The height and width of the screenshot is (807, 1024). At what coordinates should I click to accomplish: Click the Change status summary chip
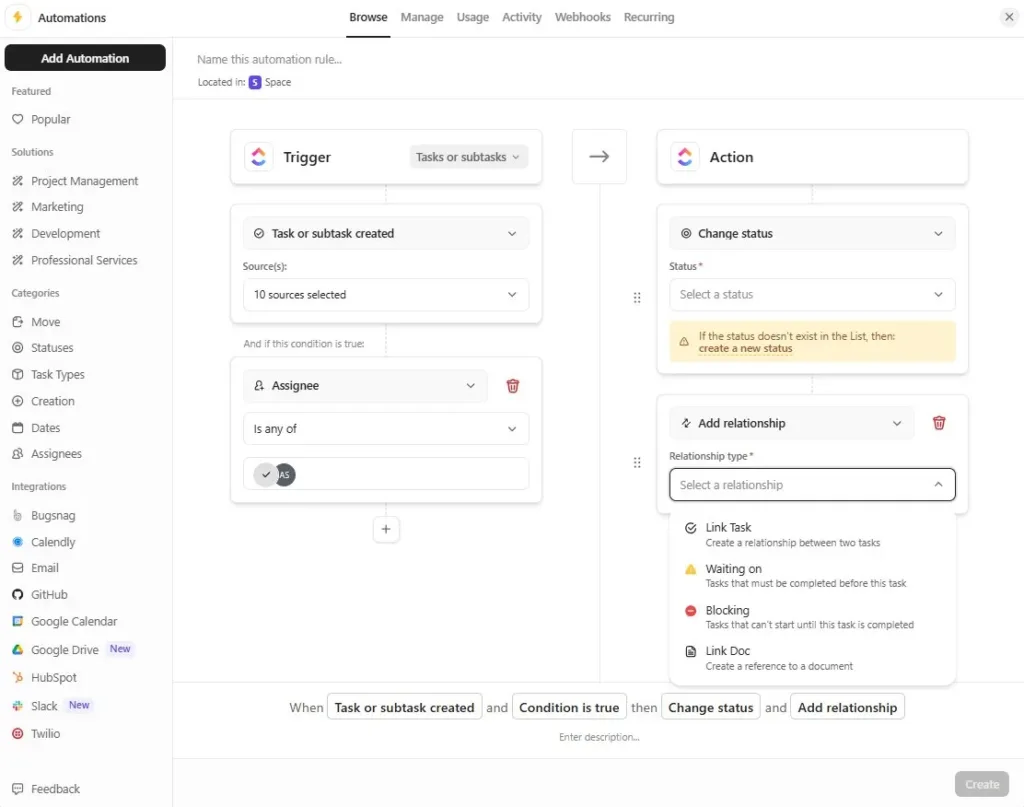711,708
